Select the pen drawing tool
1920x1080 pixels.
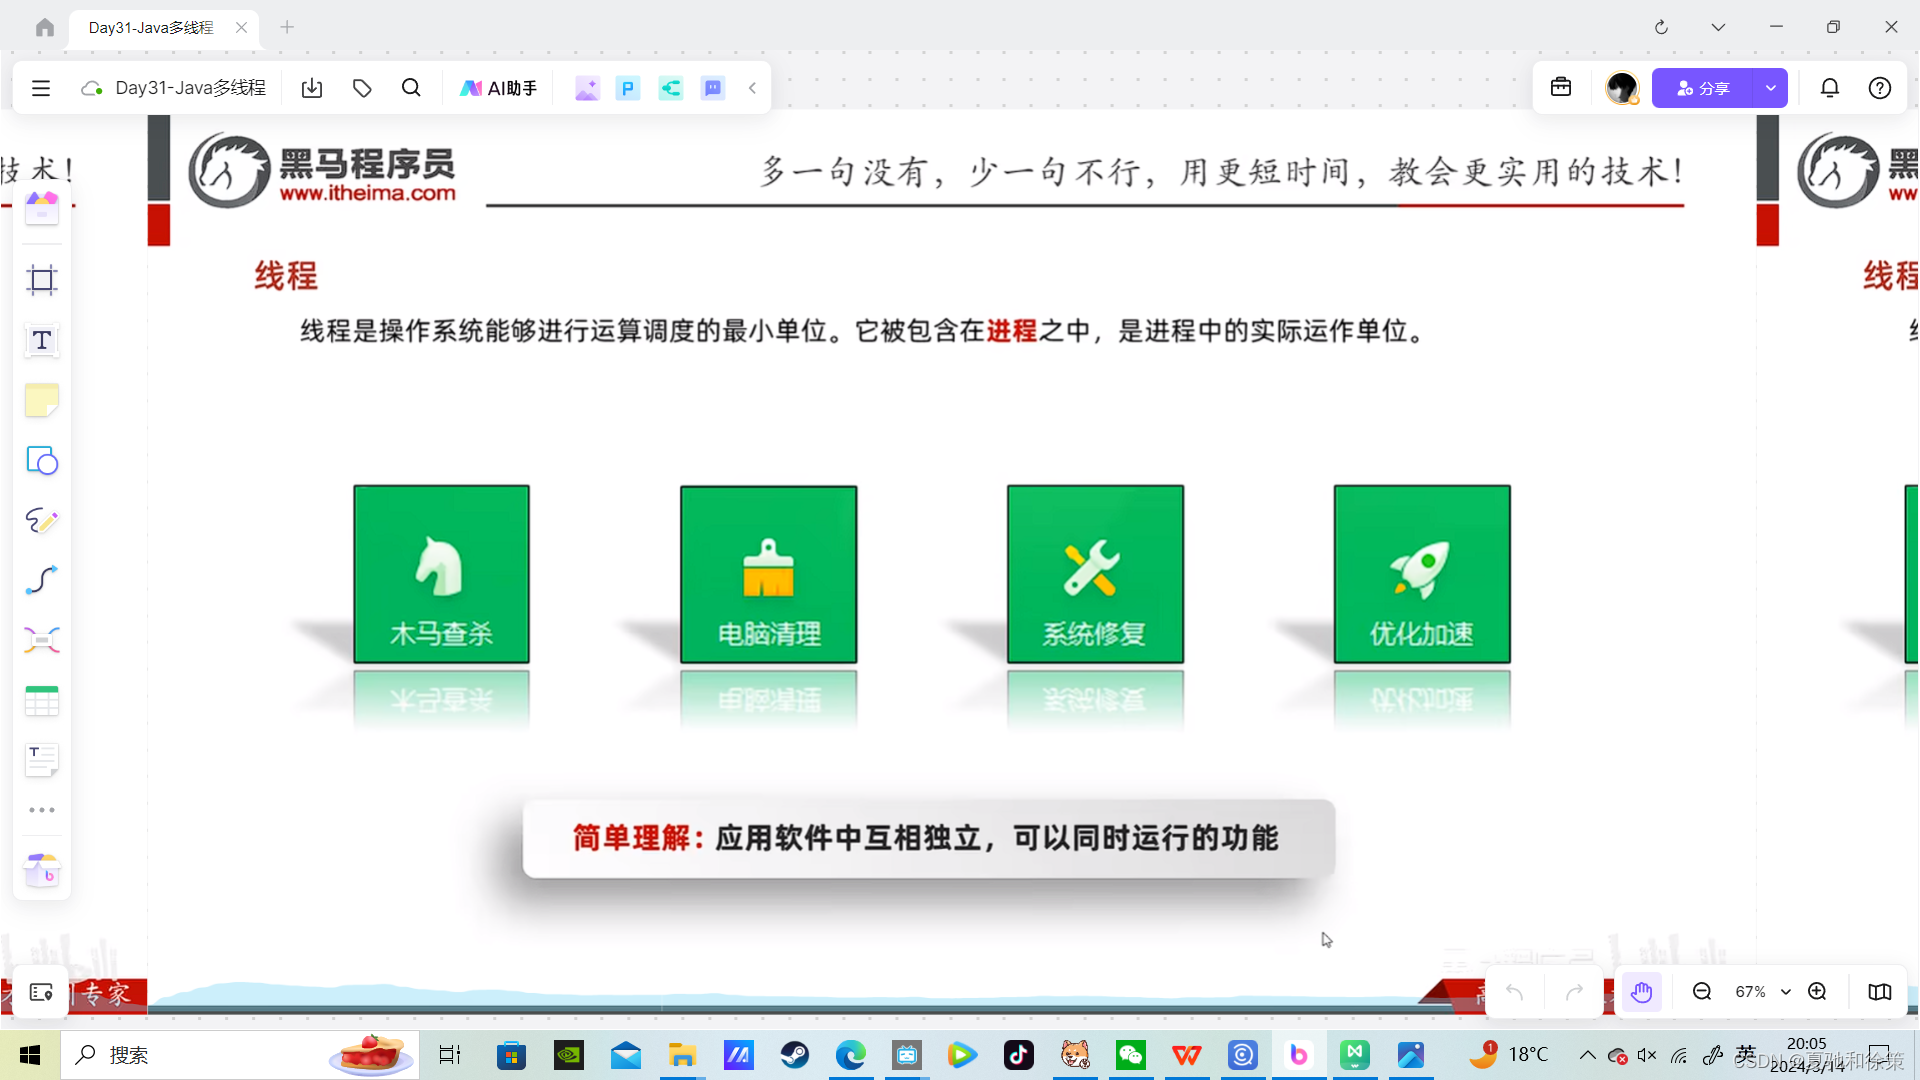(42, 520)
